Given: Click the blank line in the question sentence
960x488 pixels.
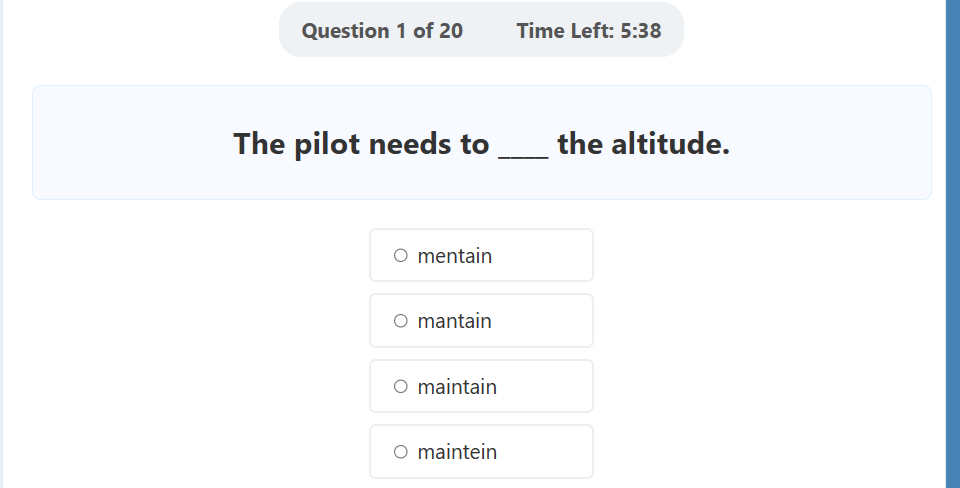Looking at the screenshot, I should pos(523,148).
